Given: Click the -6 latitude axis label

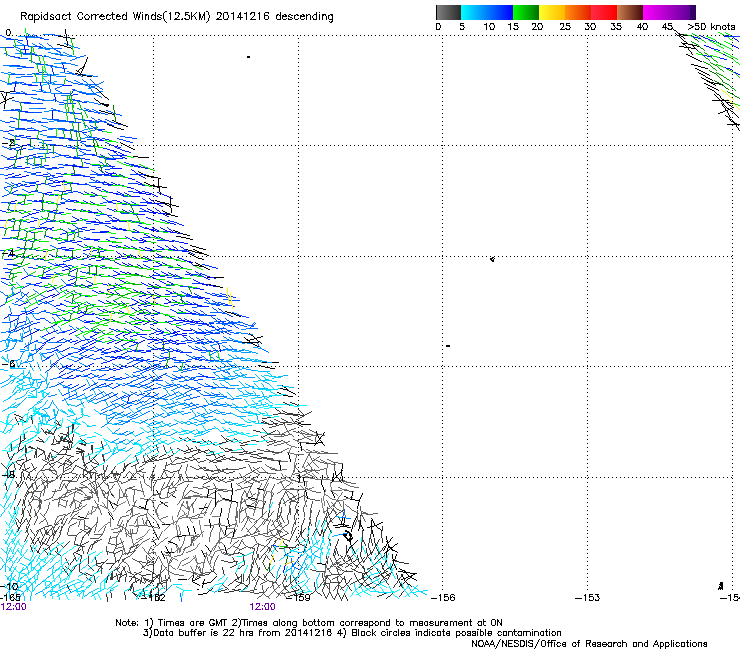Looking at the screenshot, I should point(8,364).
